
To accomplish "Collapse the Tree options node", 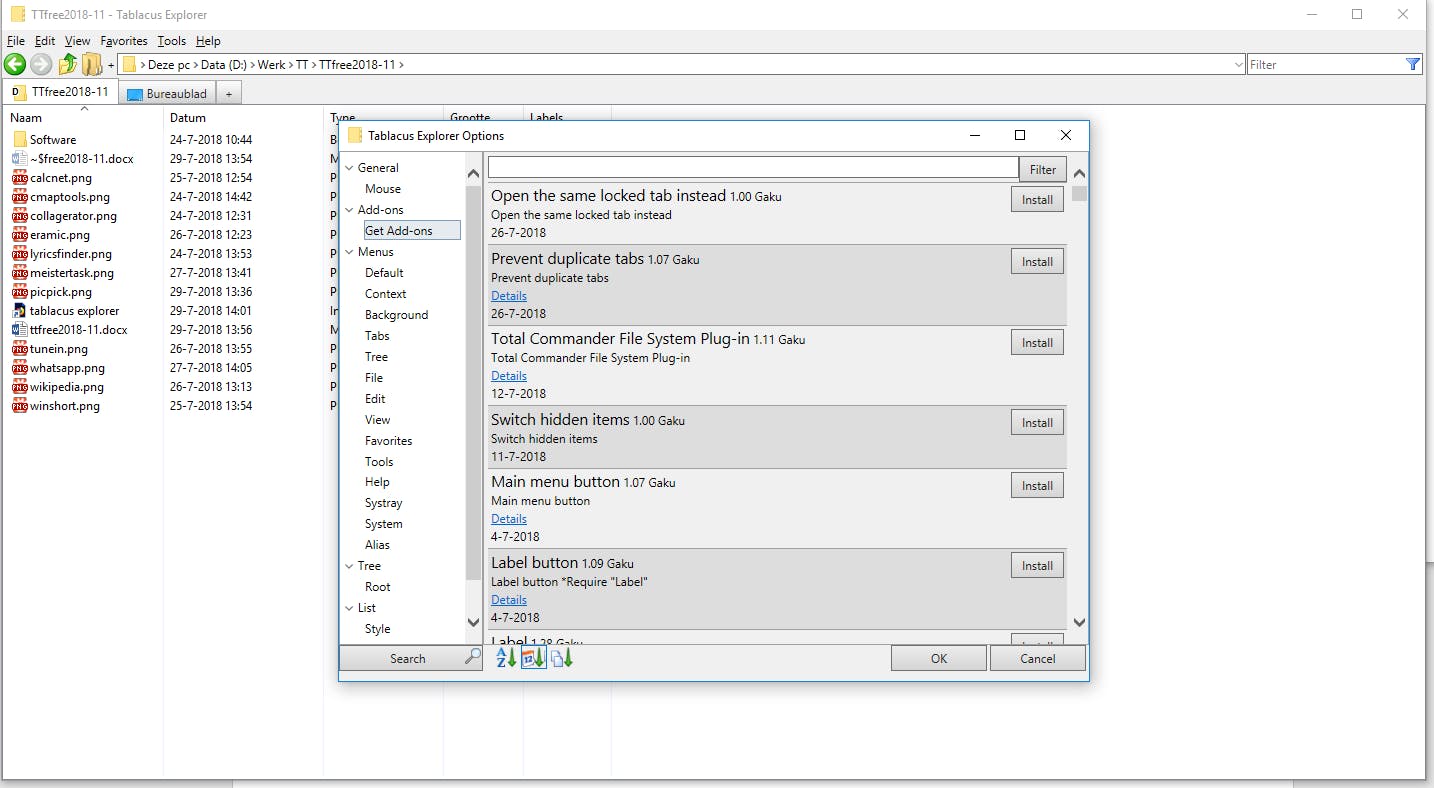I will 350,566.
